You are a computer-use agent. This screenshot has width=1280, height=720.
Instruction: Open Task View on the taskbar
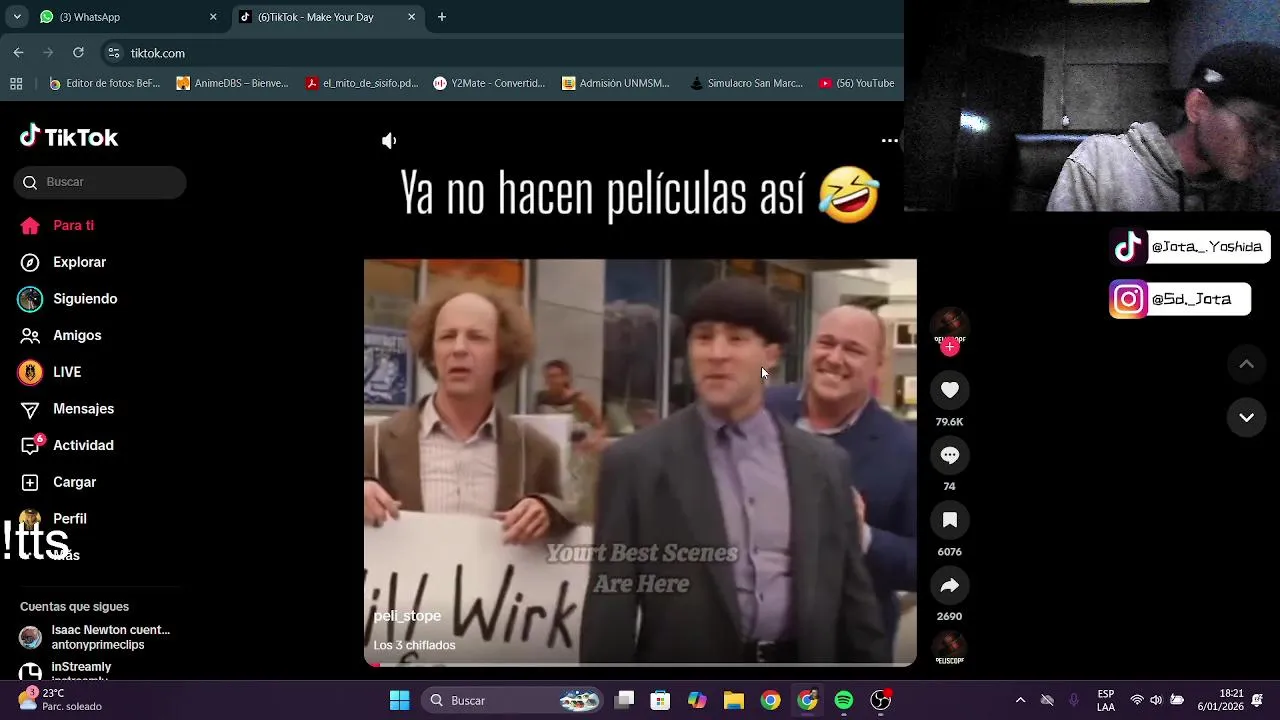pos(624,700)
